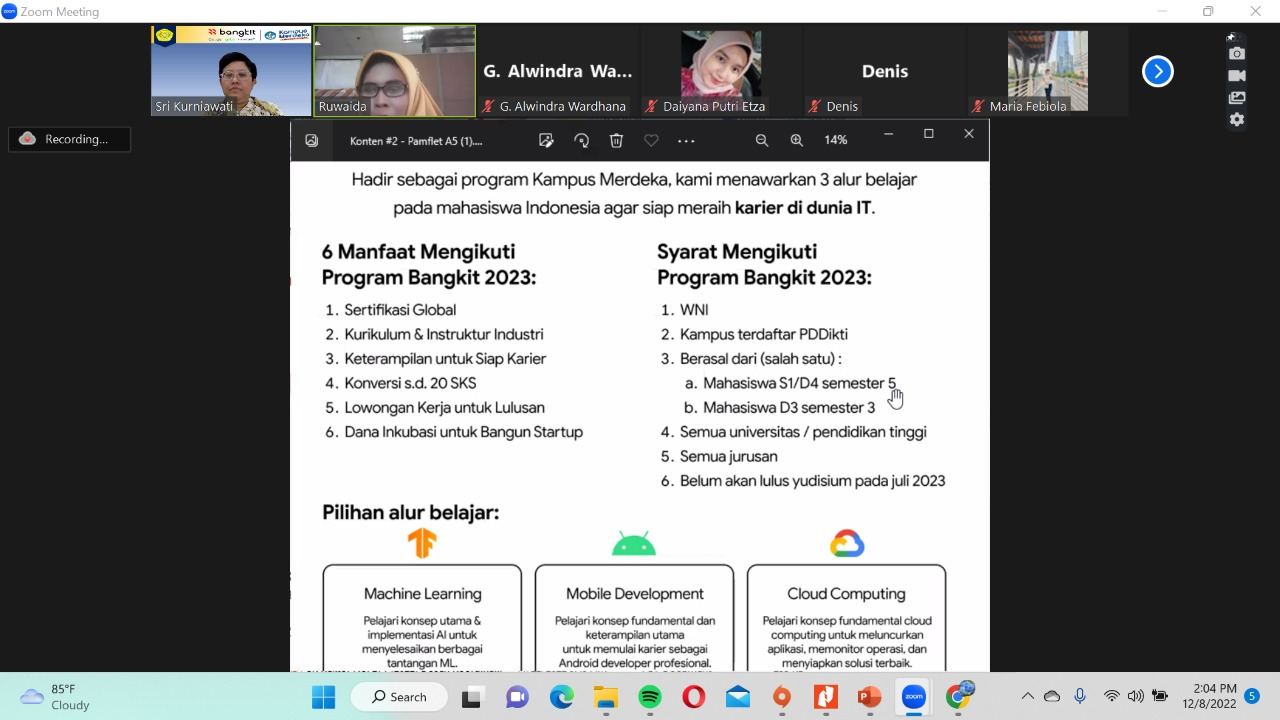1280x720 pixels.
Task: Open Spotify from the taskbar
Action: coord(650,697)
